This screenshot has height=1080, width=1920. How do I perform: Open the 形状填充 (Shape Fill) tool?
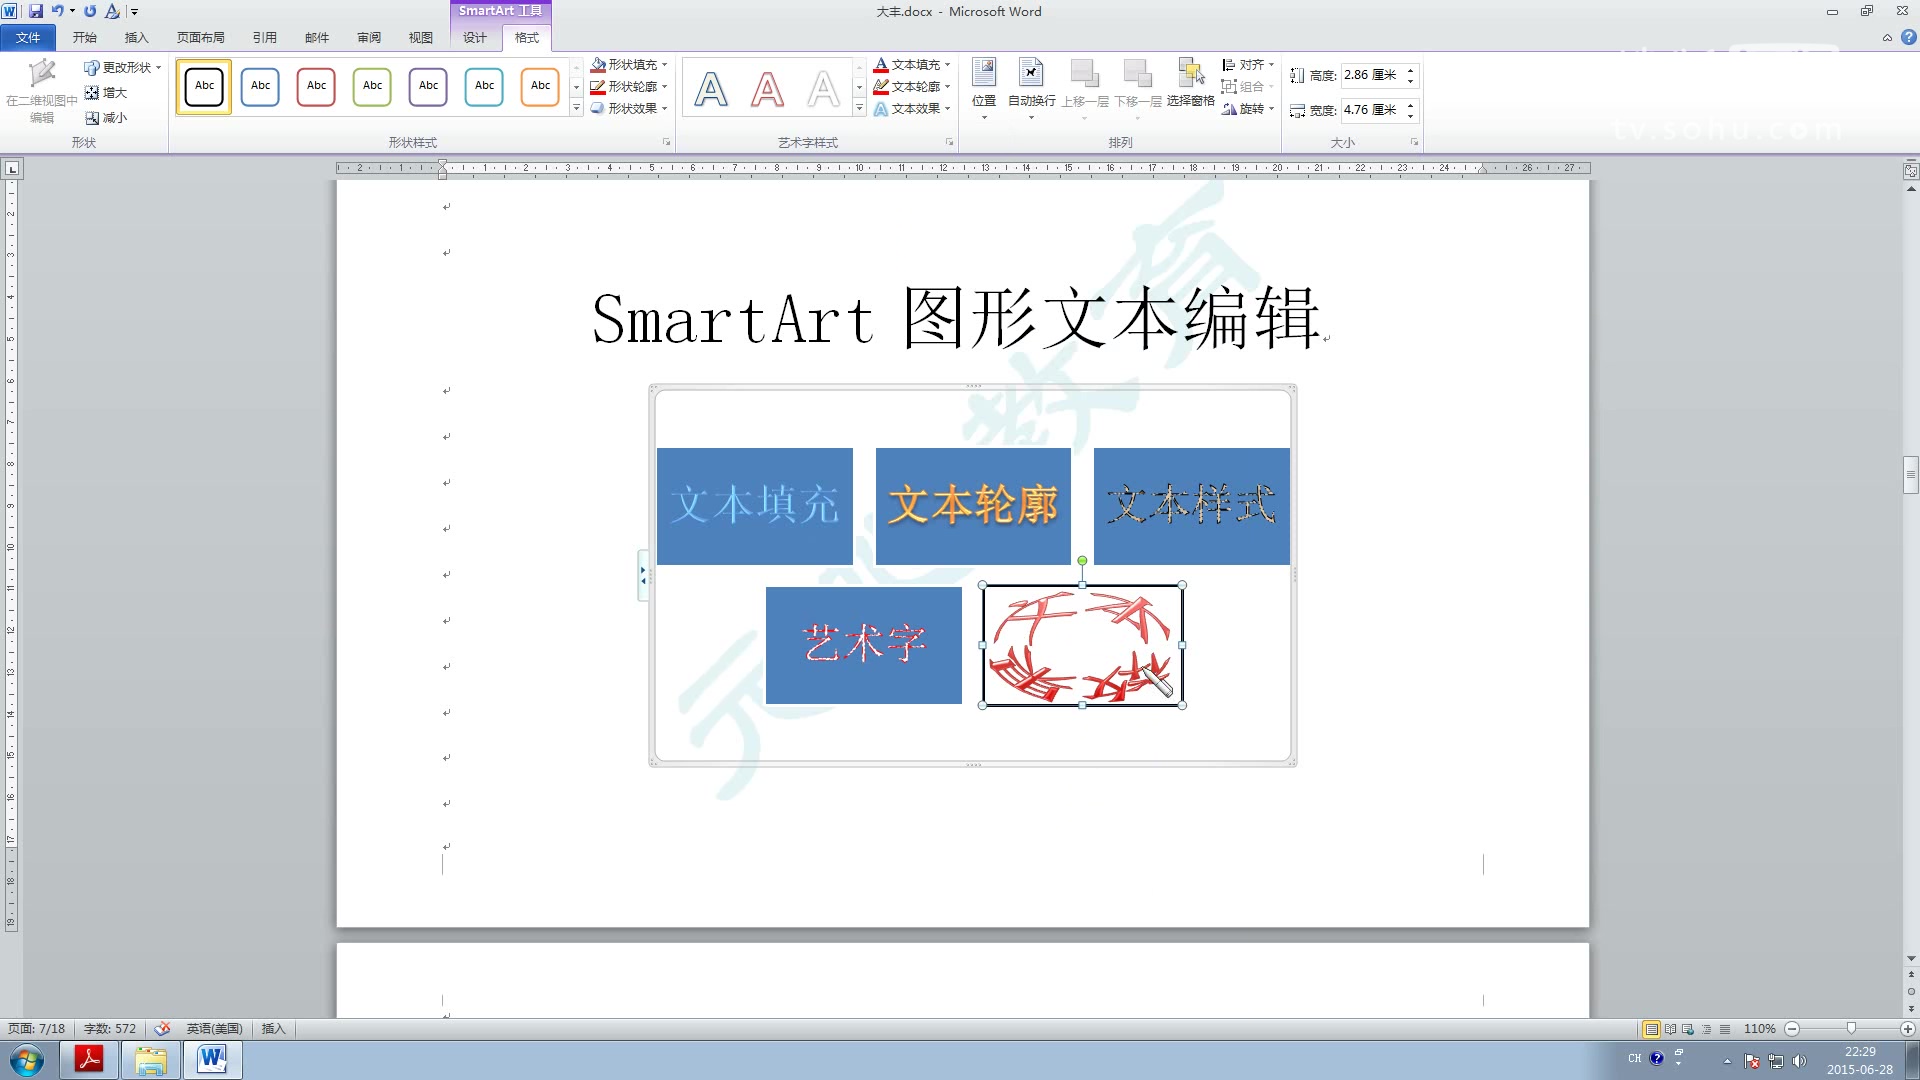click(630, 63)
